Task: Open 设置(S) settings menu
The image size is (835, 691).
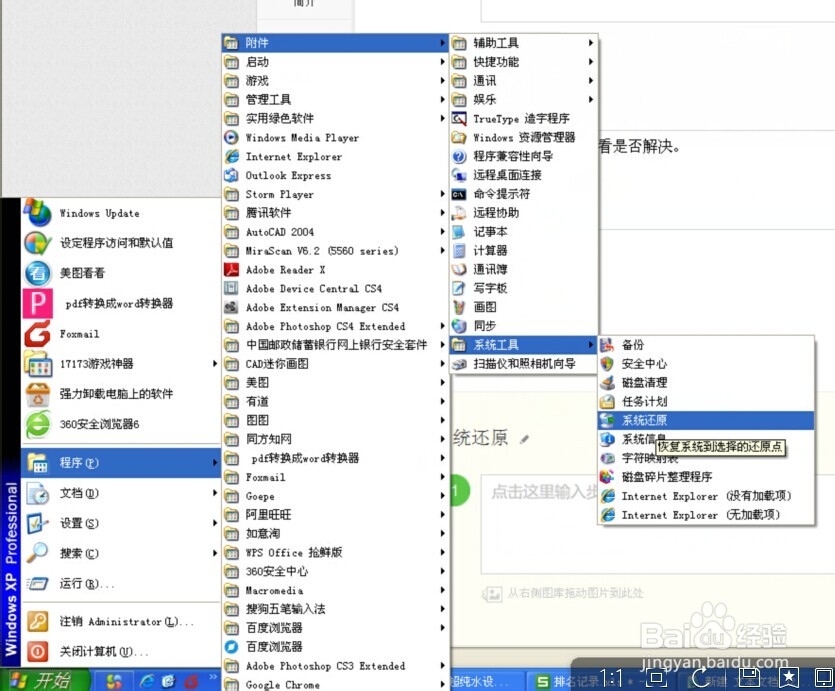Action: pos(121,523)
